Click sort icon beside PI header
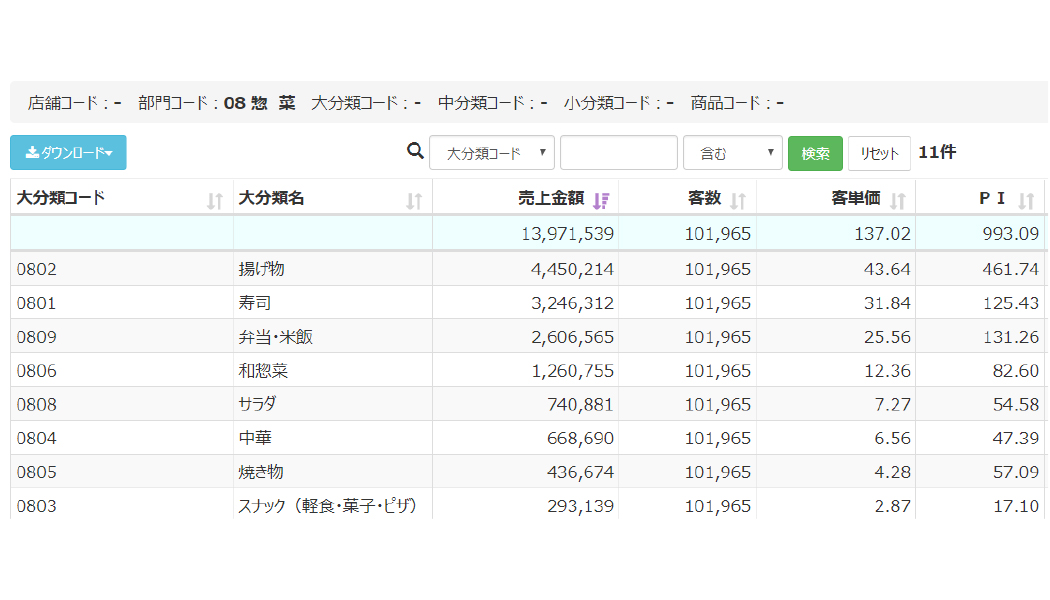Viewport: 1050px width, 600px height. tap(1025, 201)
